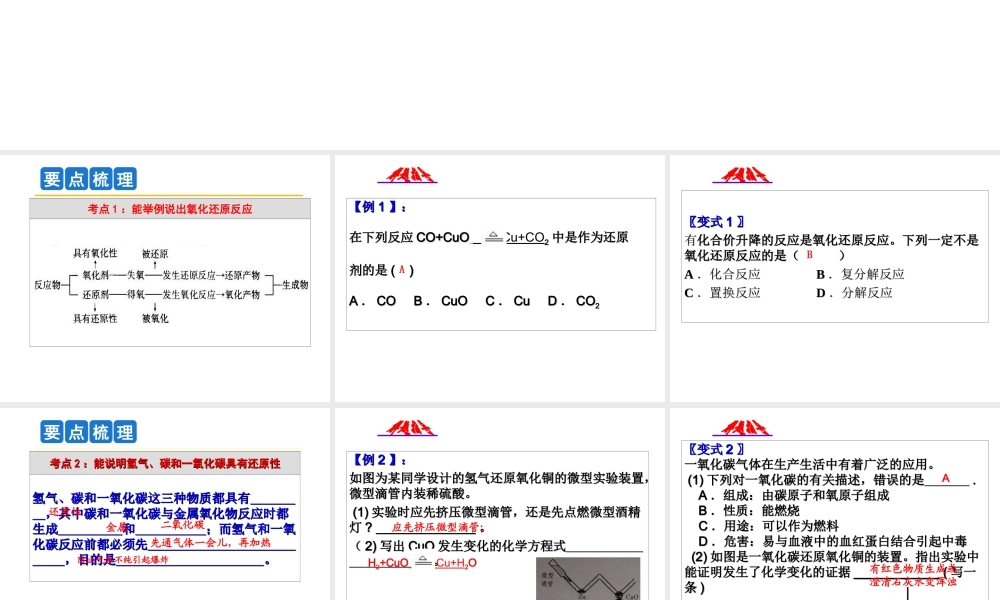Click the 考点2：能说明氢气、碳和一氧化碳具有还原性 banner
Image resolution: width=1000 pixels, height=600 pixels.
[165, 464]
